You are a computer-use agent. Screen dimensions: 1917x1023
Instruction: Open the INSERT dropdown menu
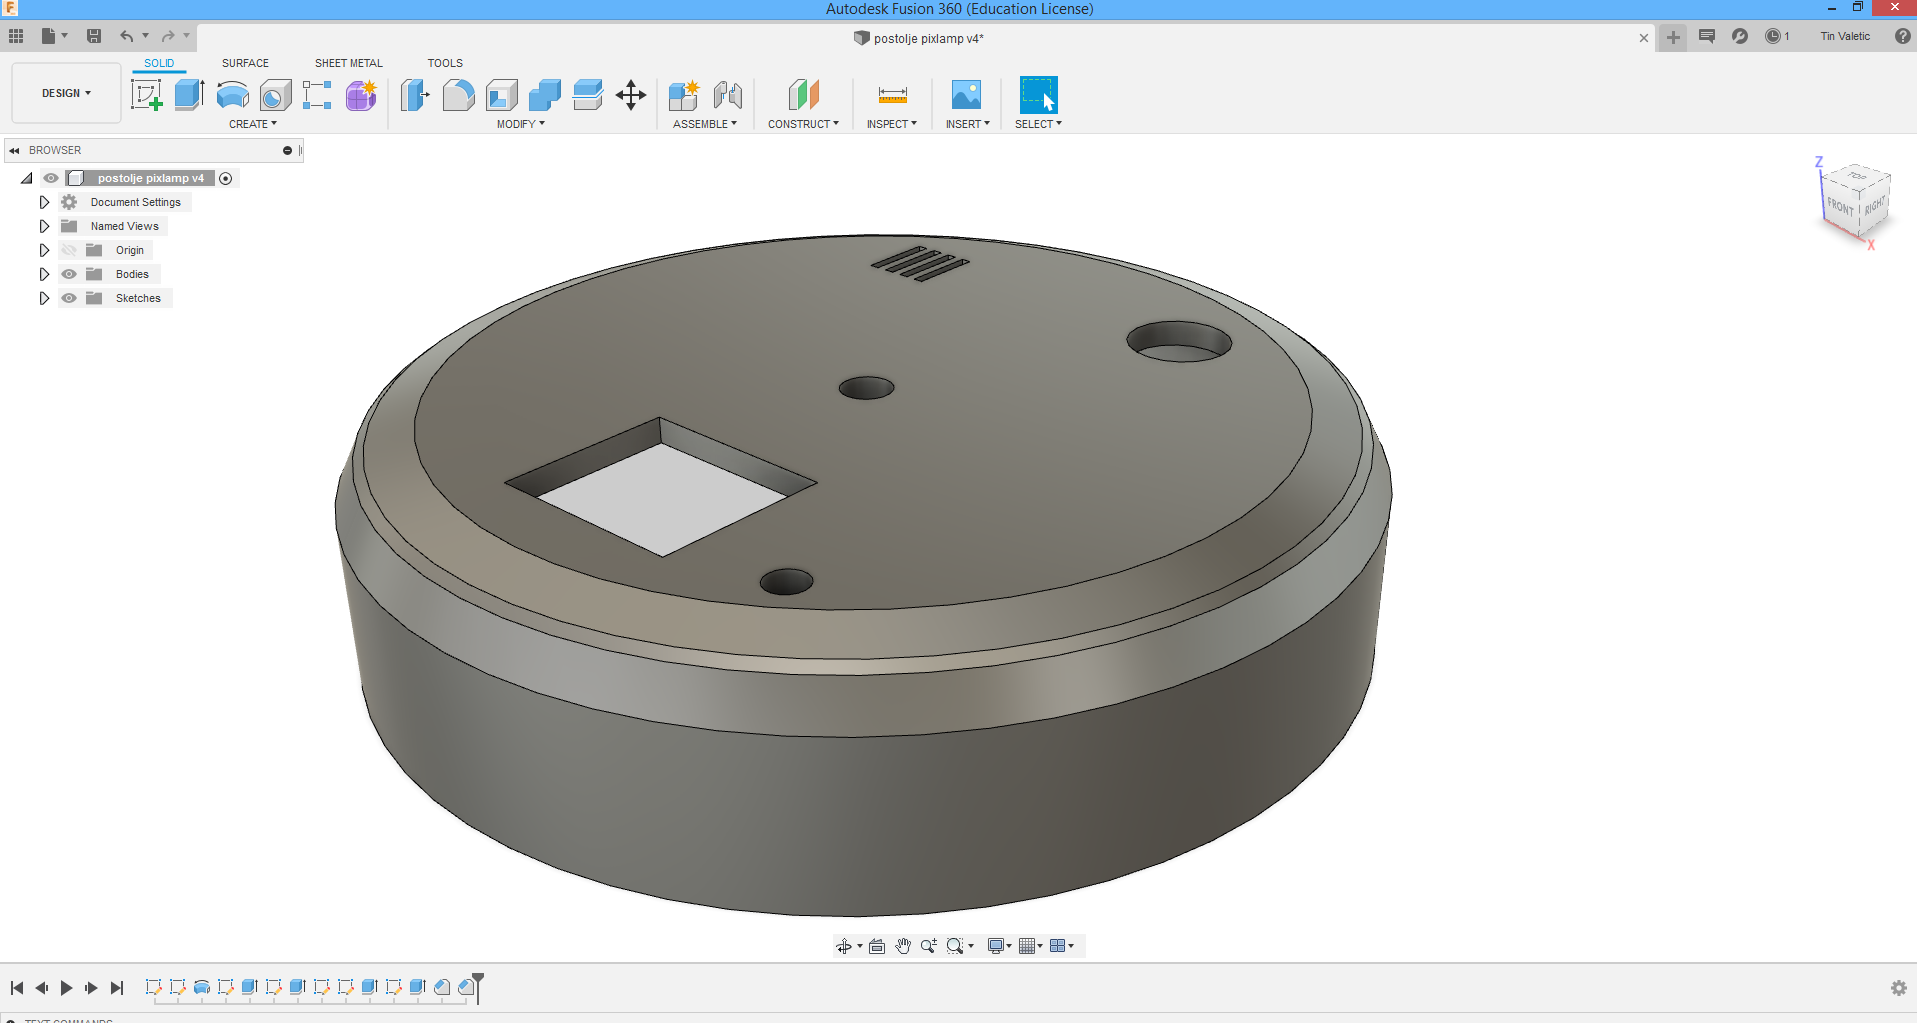point(968,124)
